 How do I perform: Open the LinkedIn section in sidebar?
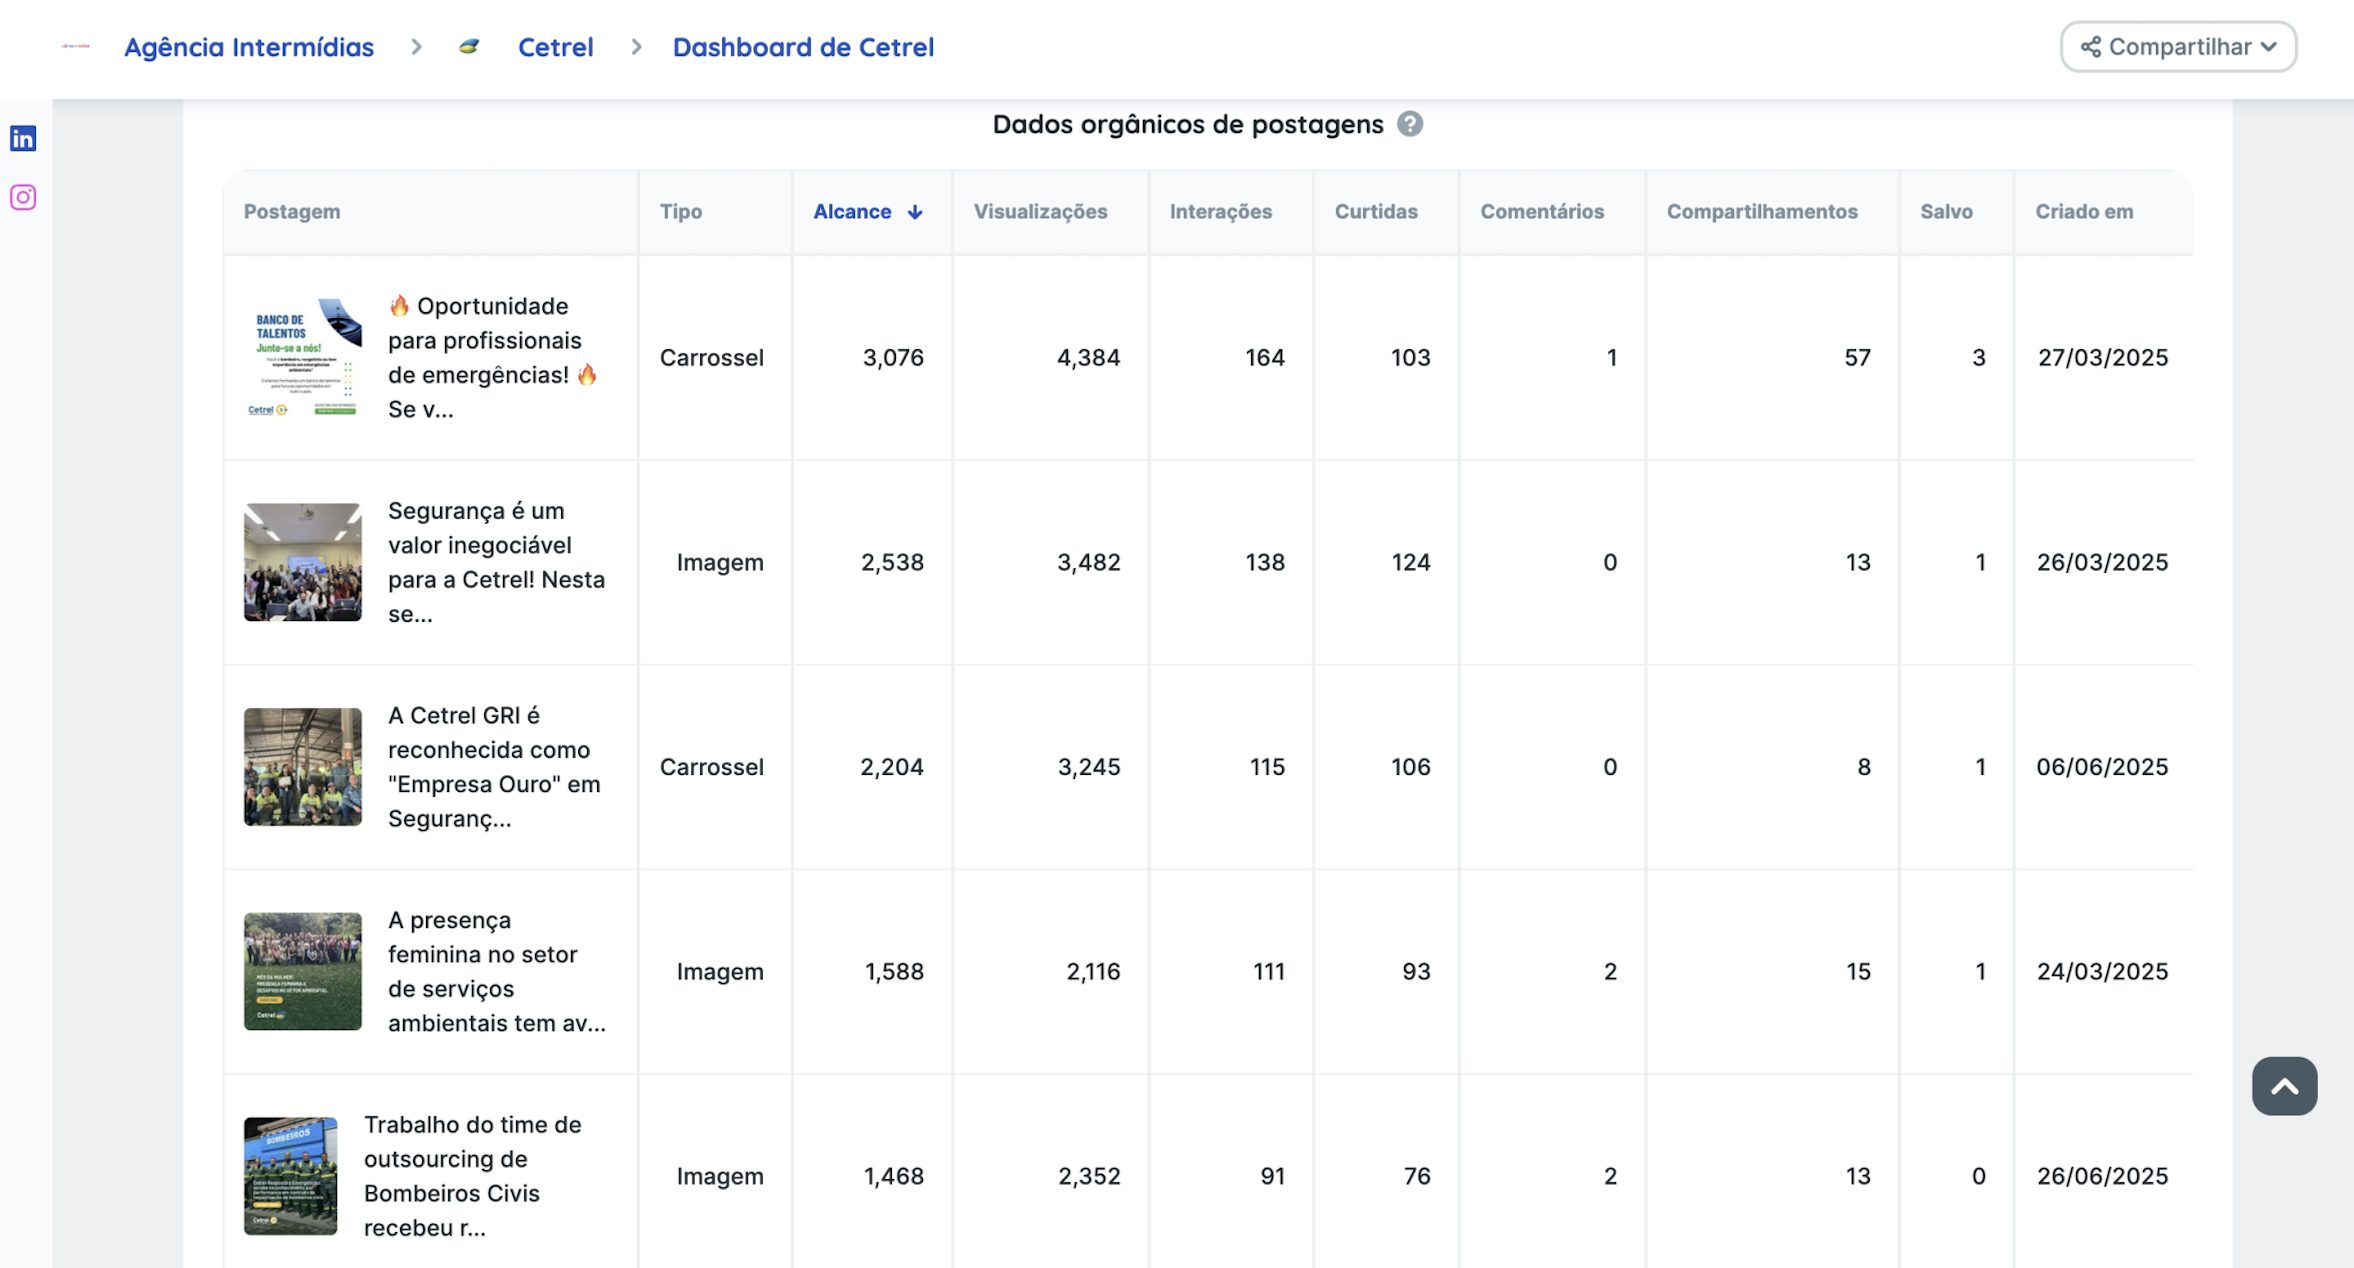[23, 138]
